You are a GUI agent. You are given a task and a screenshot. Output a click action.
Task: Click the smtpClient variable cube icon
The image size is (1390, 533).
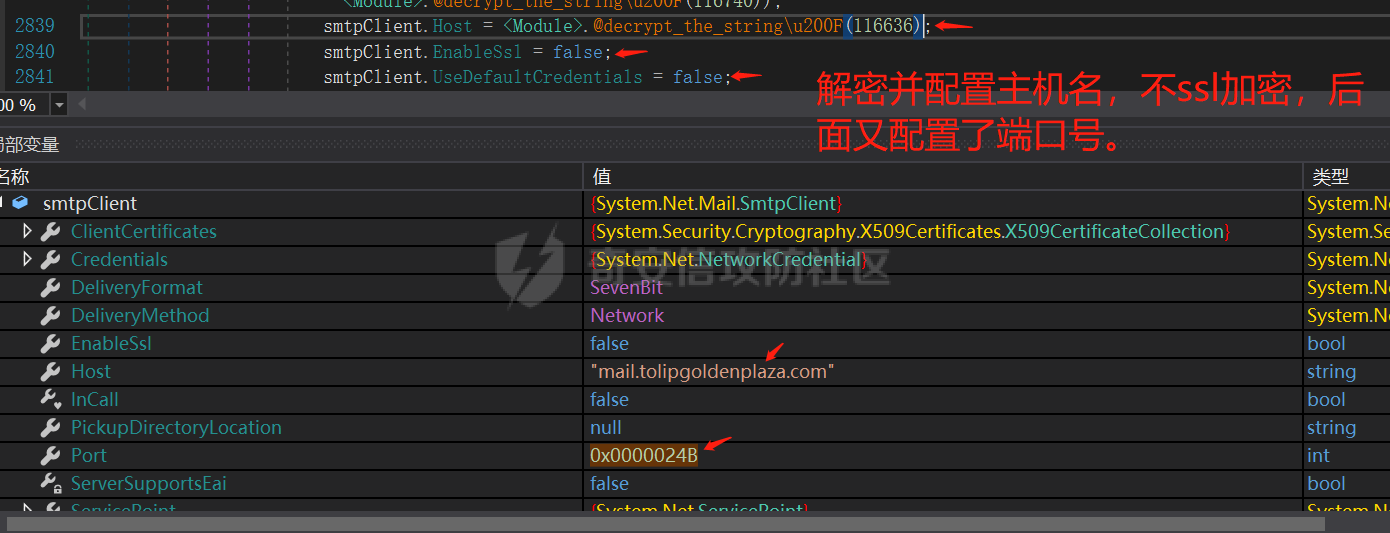click(21, 203)
